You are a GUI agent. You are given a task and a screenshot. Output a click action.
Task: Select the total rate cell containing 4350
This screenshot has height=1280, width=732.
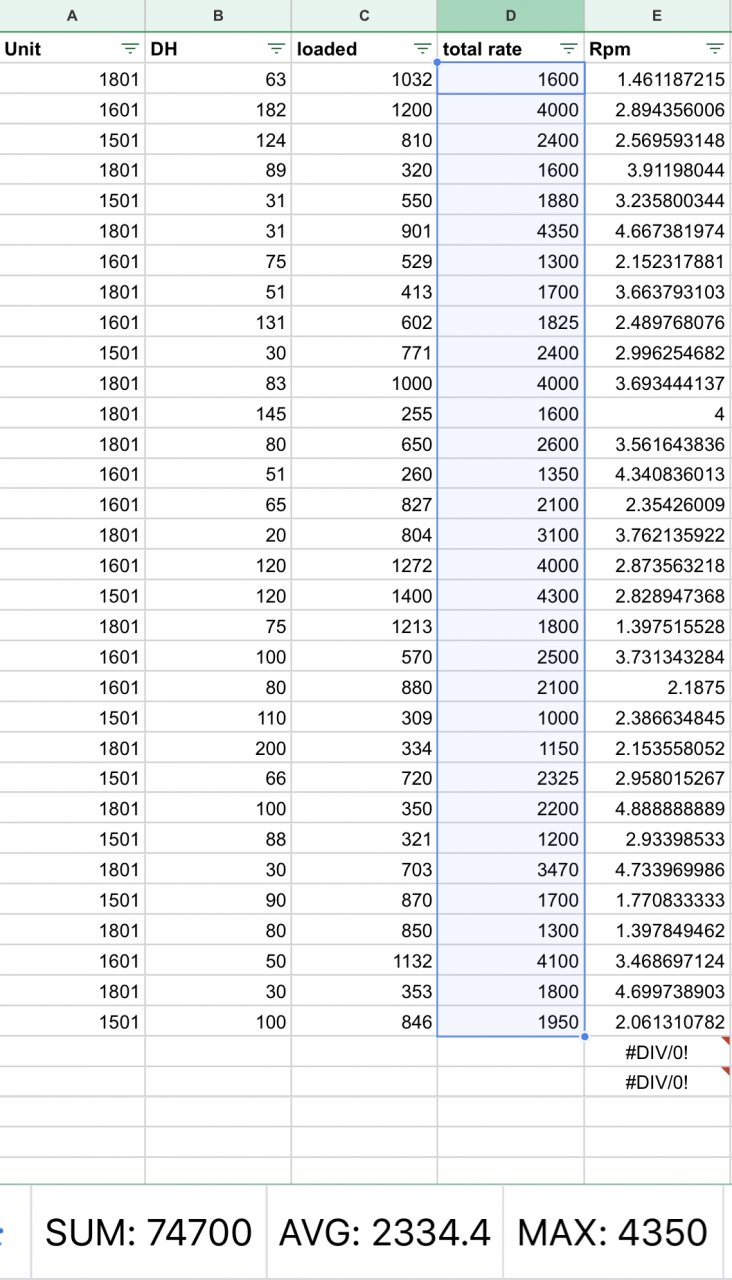pyautogui.click(x=510, y=231)
